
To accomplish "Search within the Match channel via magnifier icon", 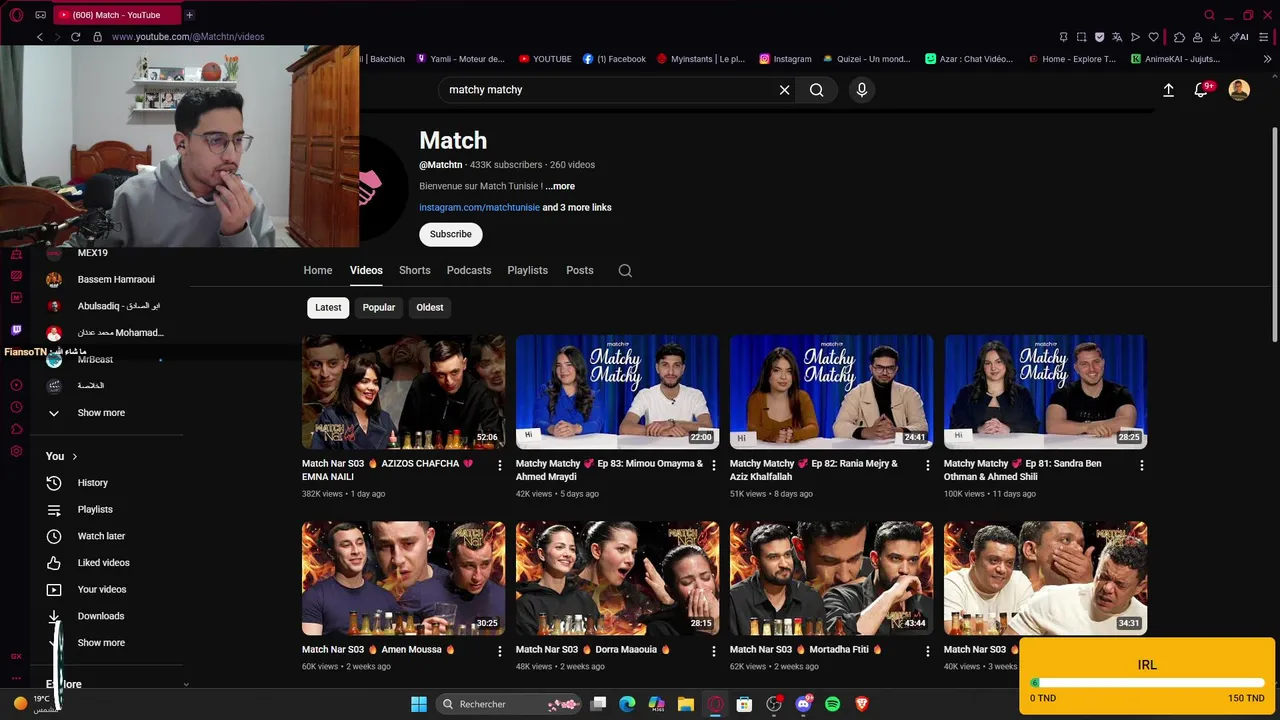I will [x=625, y=270].
